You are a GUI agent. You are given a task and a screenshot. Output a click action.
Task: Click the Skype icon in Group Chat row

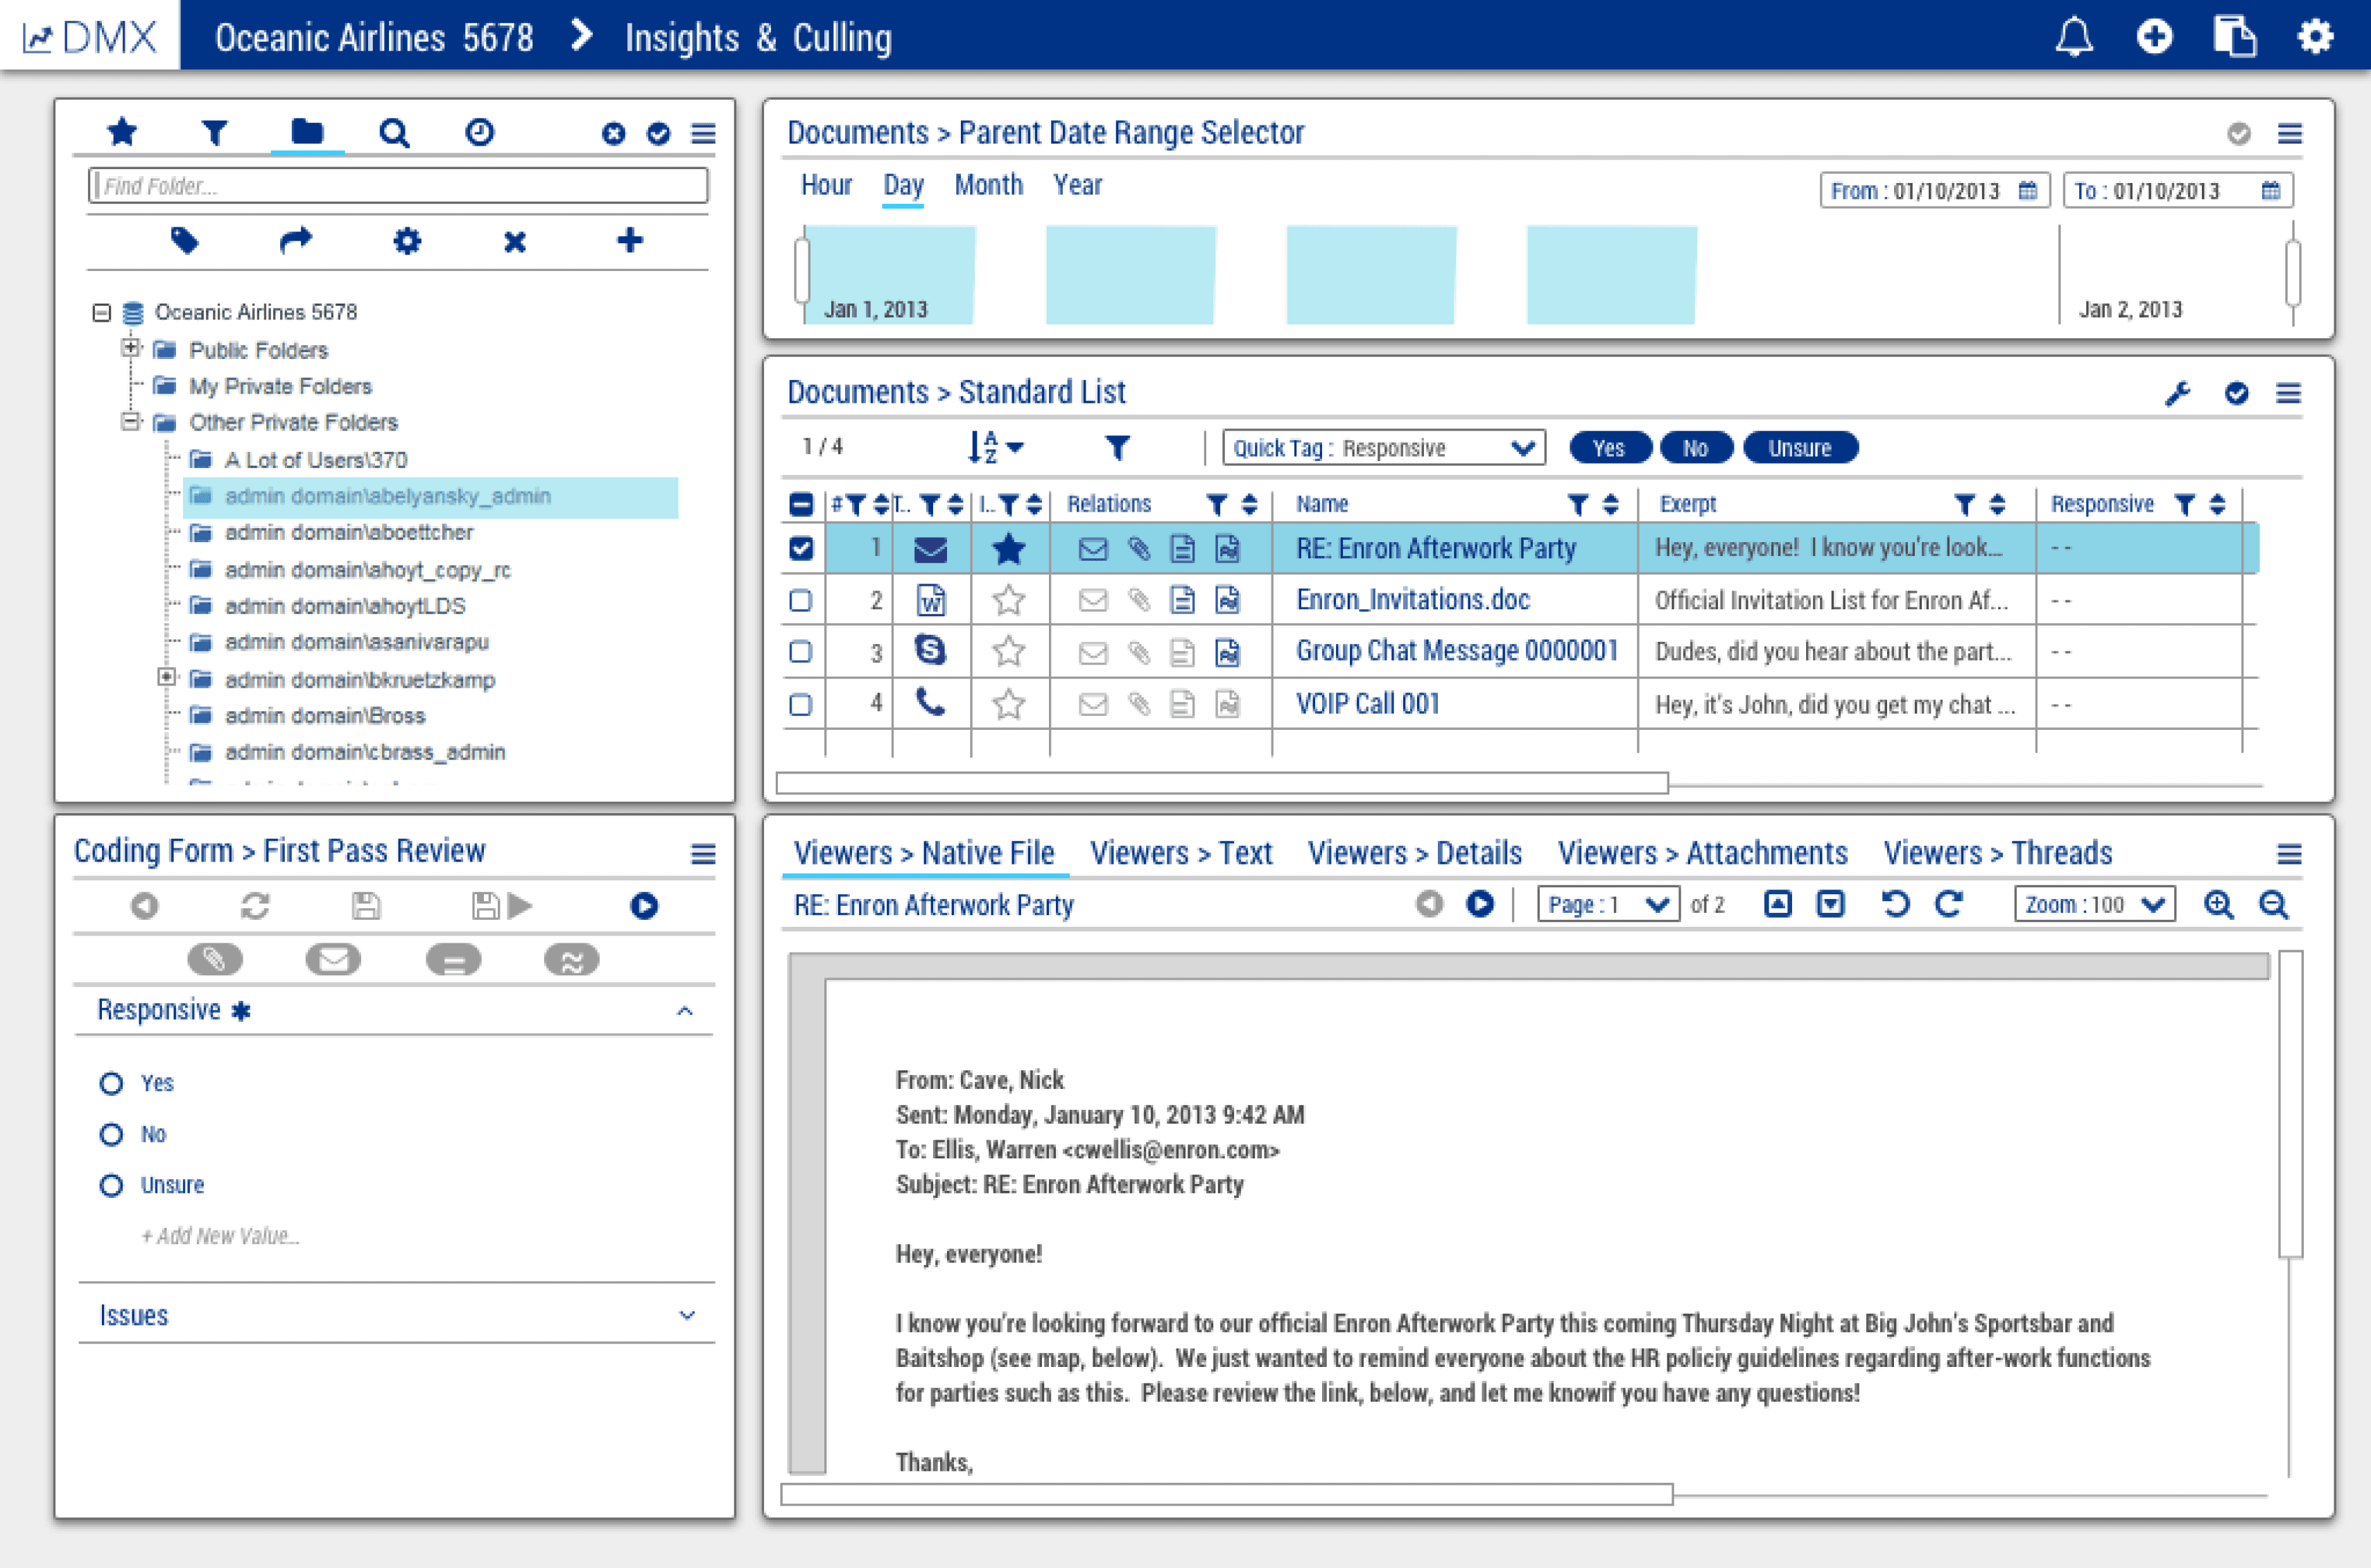(930, 651)
